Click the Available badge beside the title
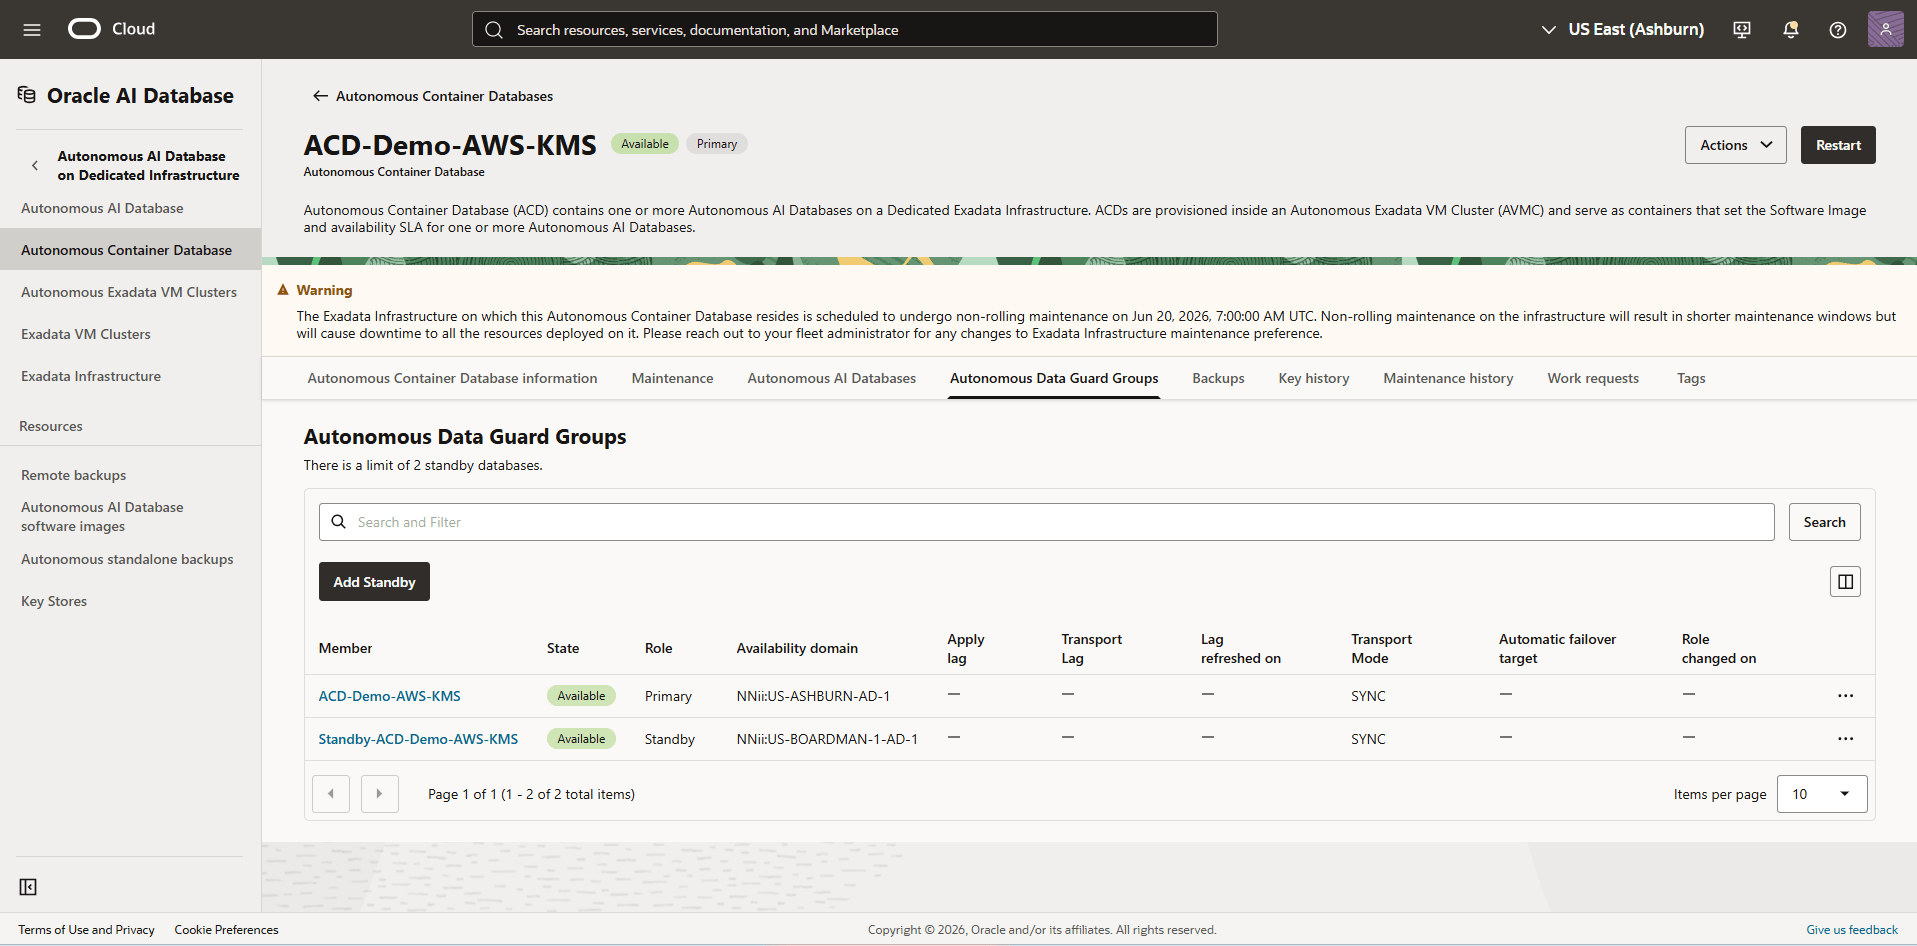The height and width of the screenshot is (946, 1917). pos(645,144)
